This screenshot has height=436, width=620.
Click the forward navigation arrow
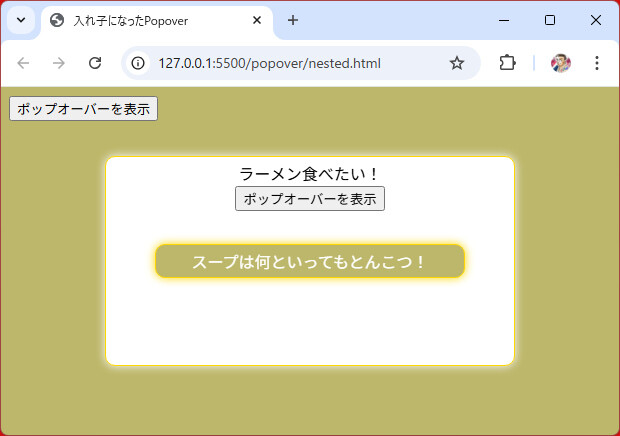click(59, 63)
